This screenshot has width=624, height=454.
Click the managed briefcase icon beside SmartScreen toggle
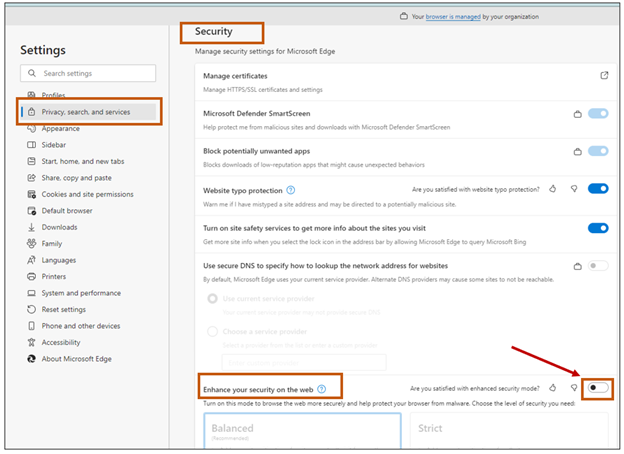tap(577, 114)
